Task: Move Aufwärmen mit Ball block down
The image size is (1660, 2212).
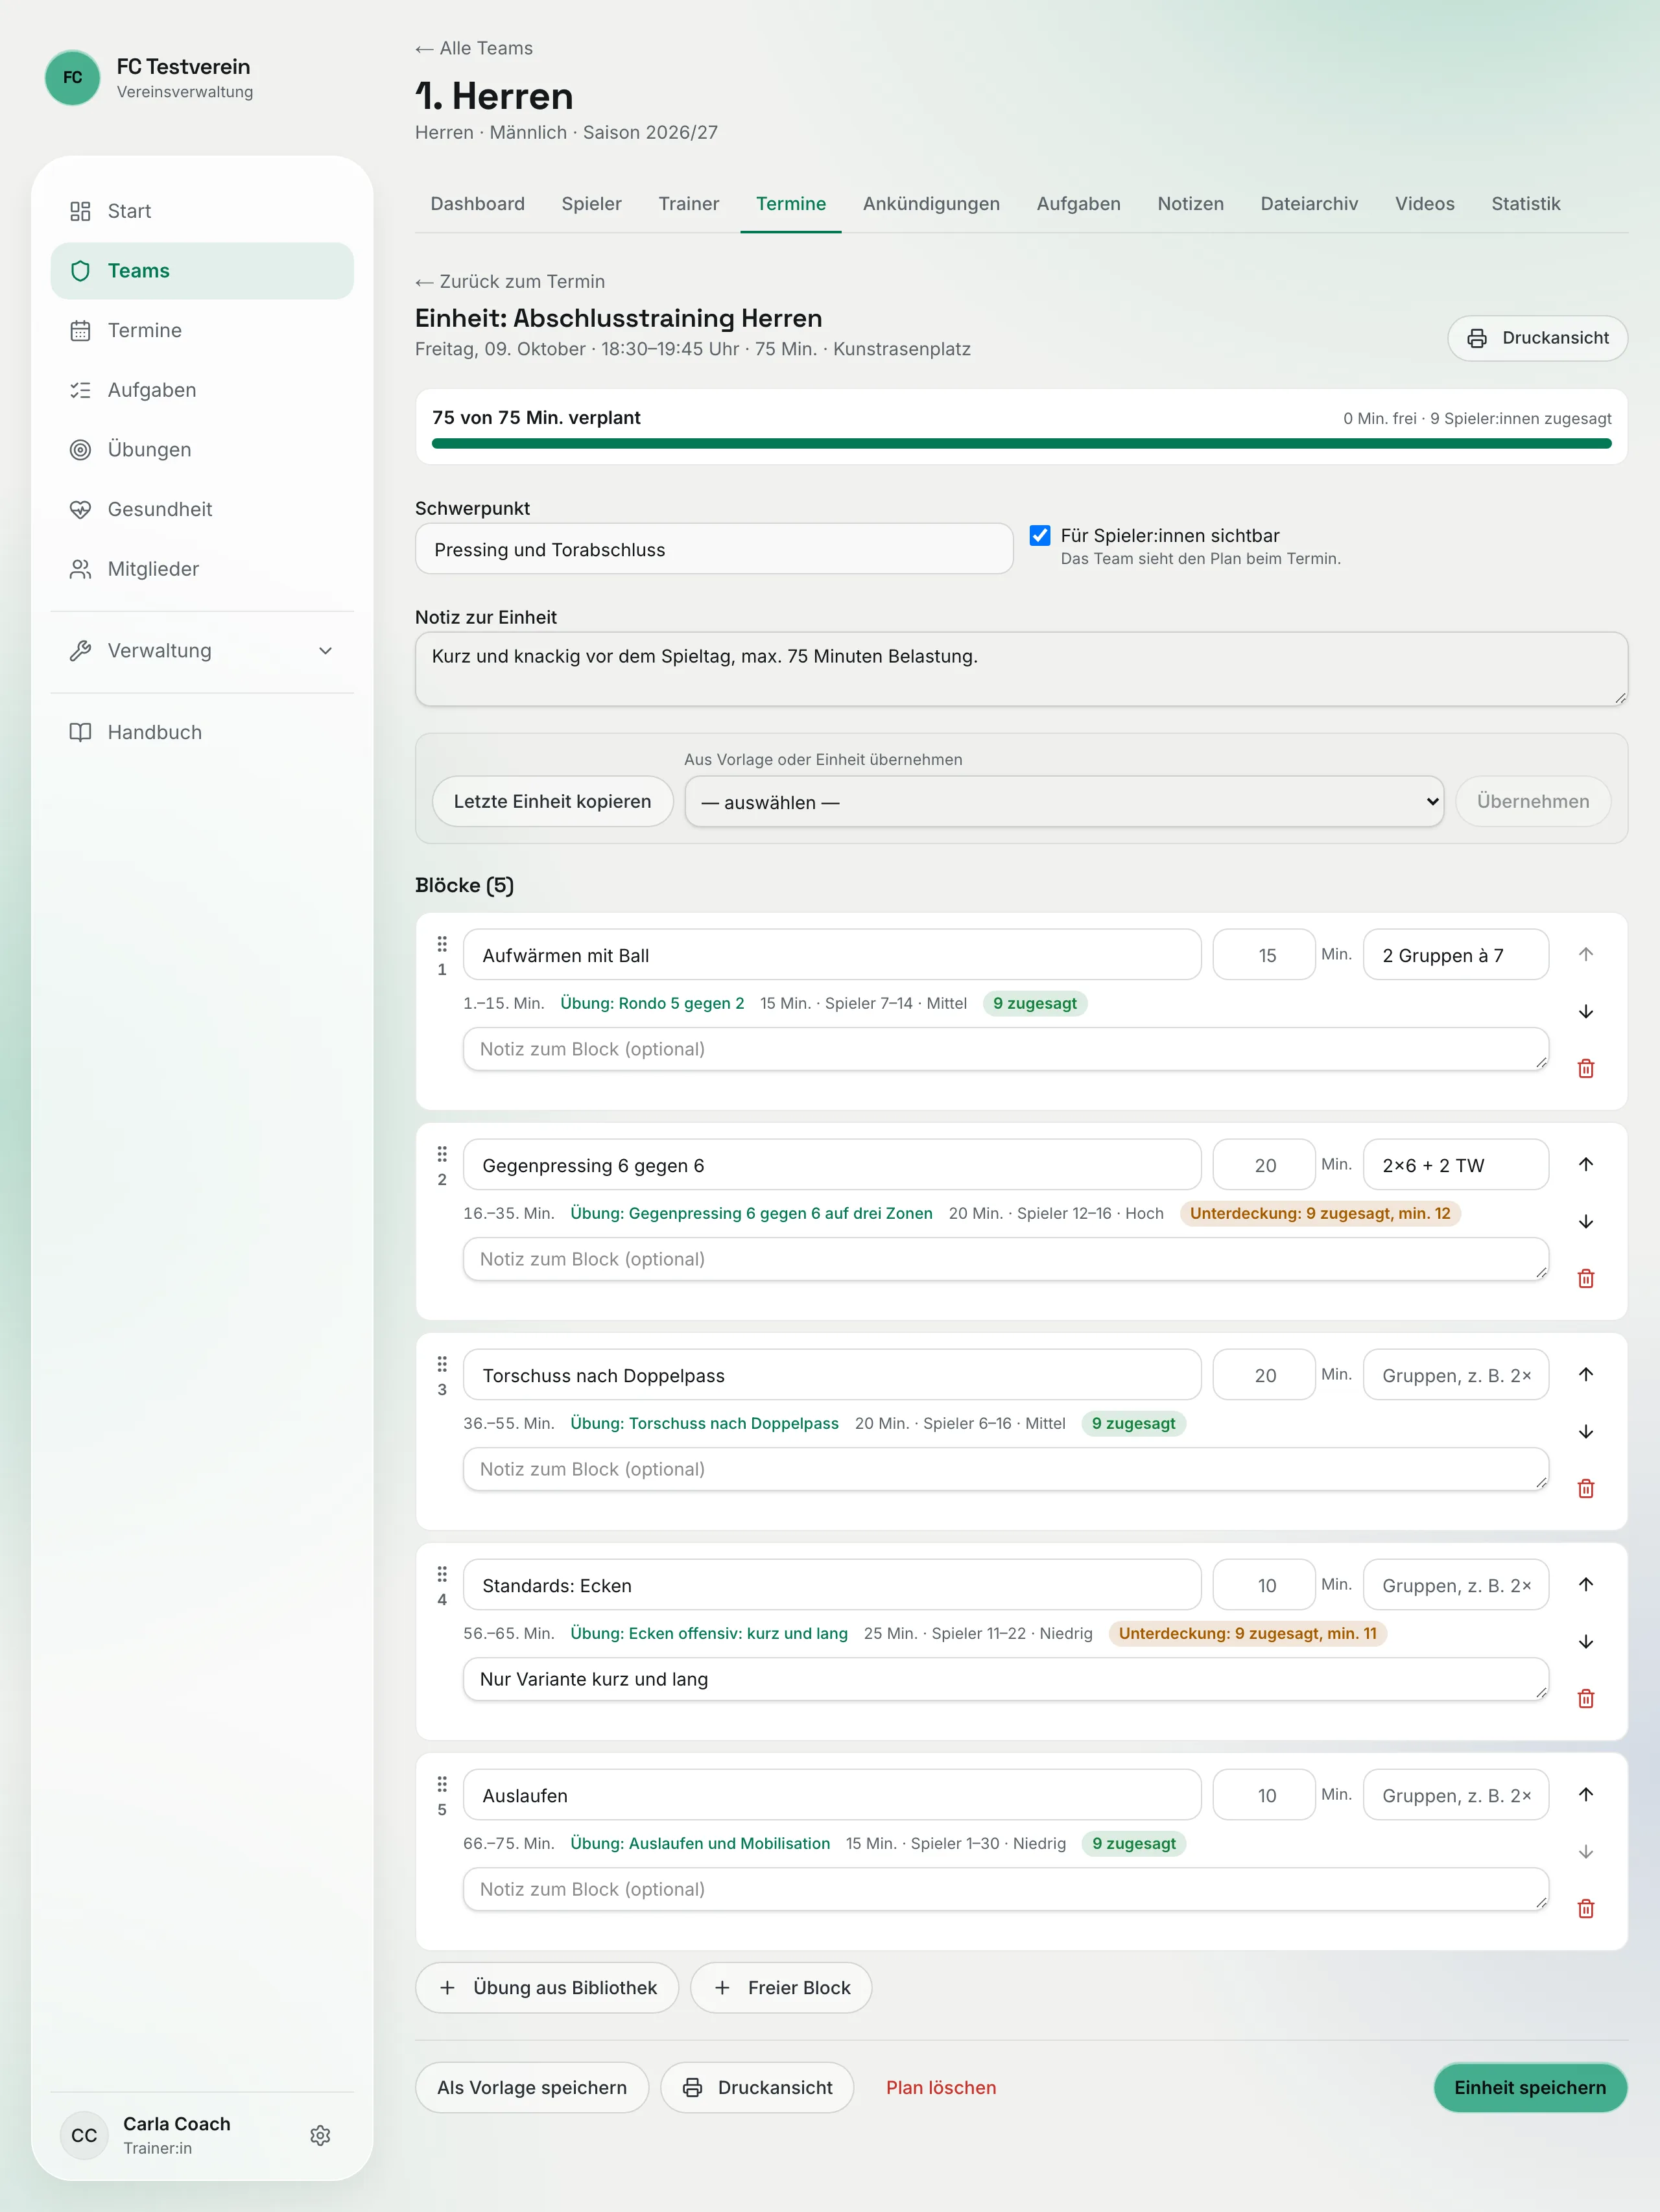Action: 1585,1011
